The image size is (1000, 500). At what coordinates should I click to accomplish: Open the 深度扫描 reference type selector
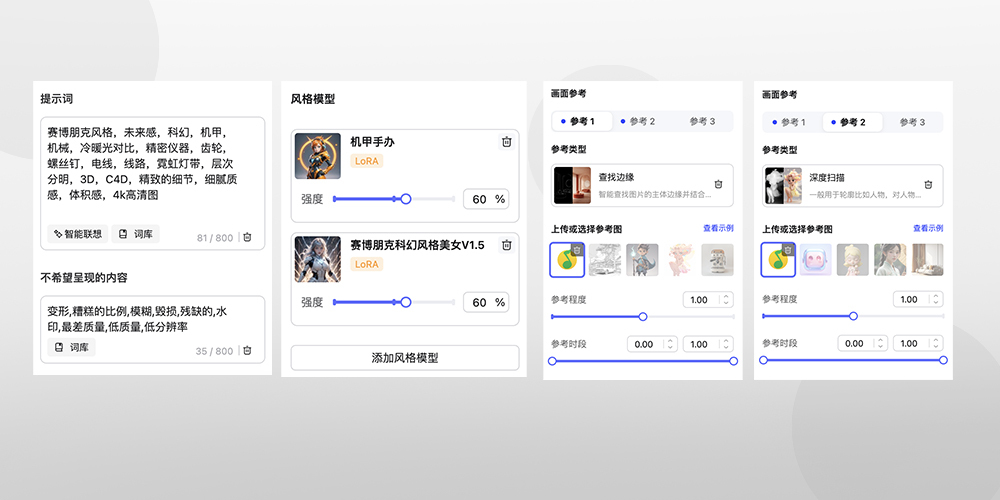[x=853, y=185]
